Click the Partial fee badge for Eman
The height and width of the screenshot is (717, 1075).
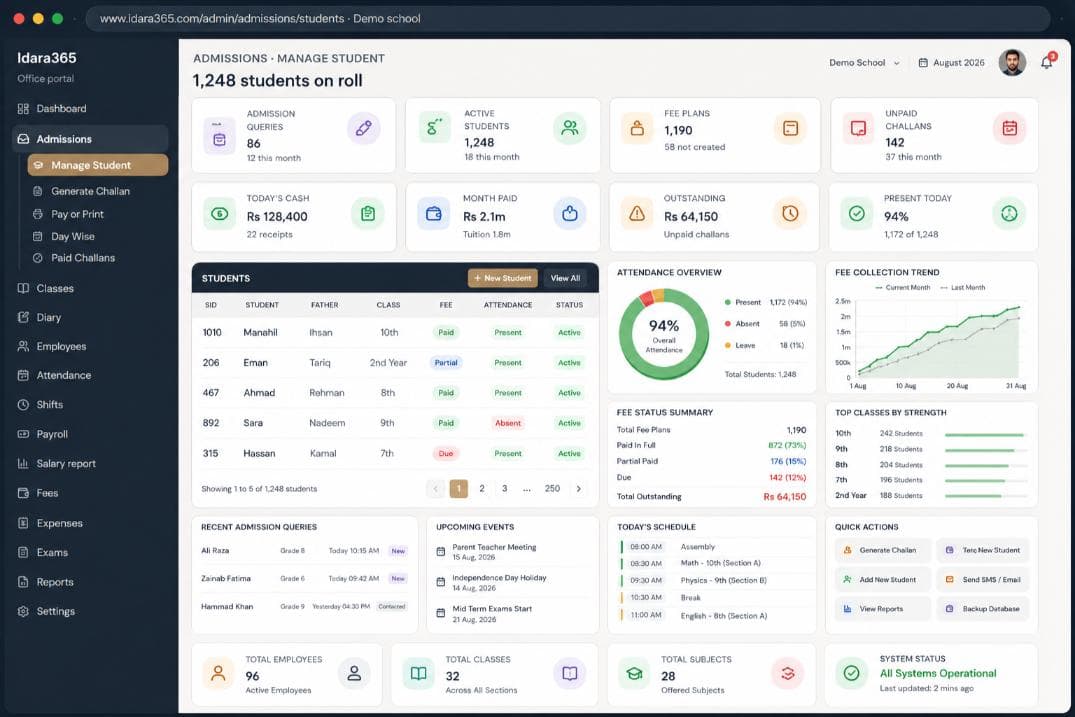point(446,363)
